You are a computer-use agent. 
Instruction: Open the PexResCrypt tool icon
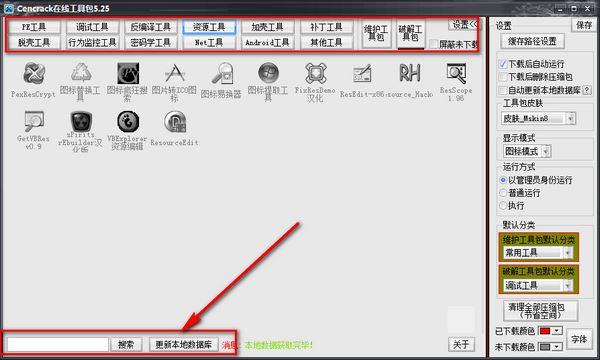(x=34, y=73)
